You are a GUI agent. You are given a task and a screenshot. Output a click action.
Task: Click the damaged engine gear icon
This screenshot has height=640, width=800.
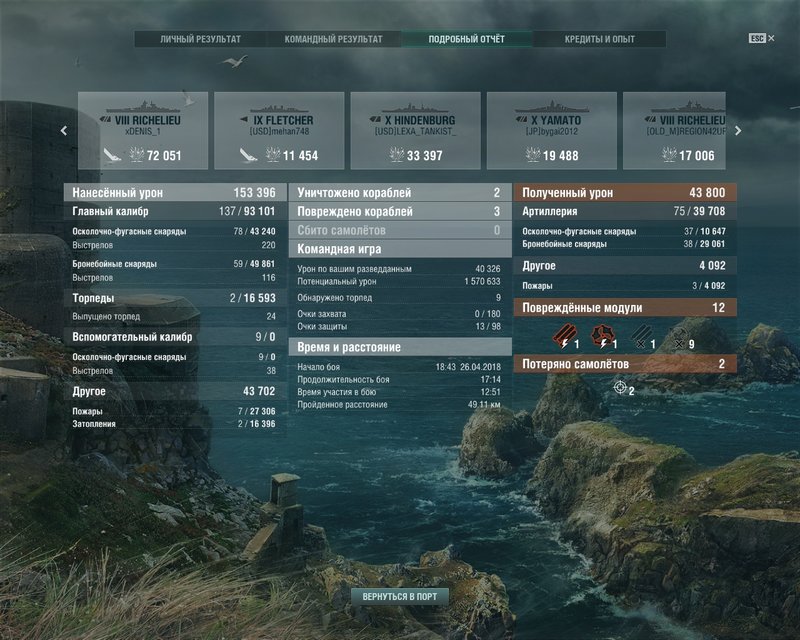(x=600, y=335)
